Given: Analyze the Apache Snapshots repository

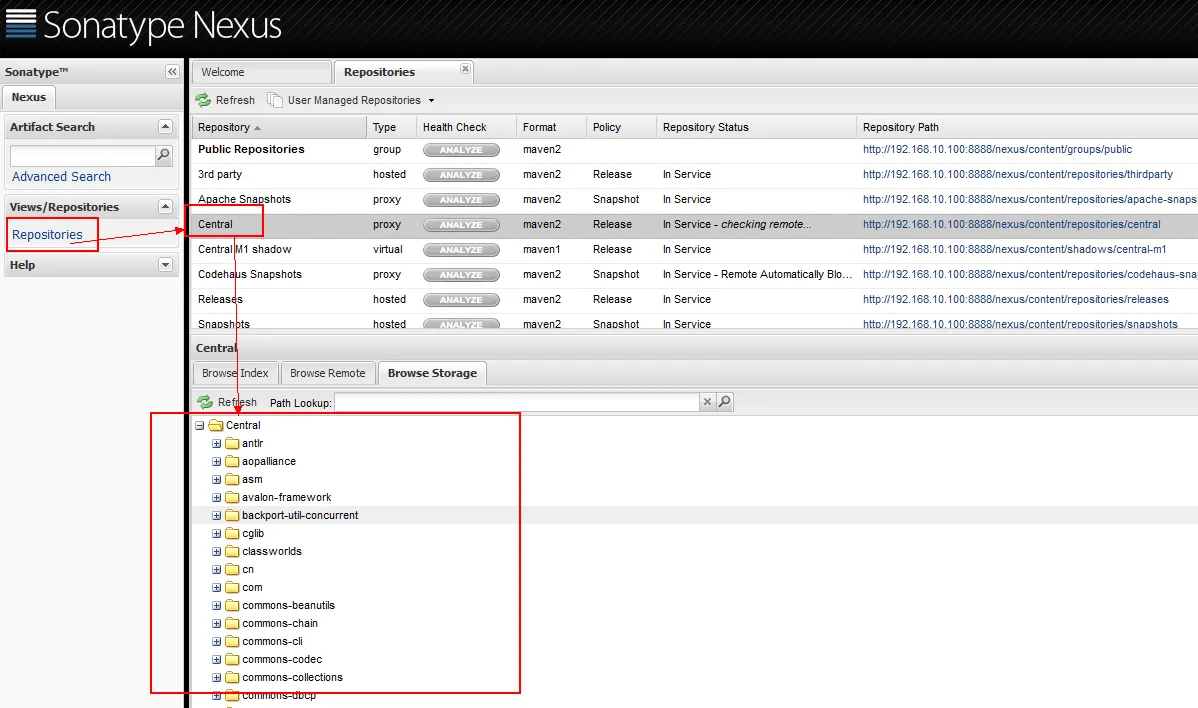Looking at the screenshot, I should click(461, 200).
